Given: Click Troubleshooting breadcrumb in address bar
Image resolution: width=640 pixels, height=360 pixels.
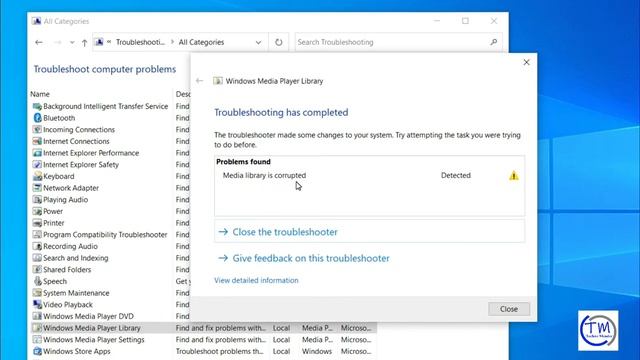Looking at the screenshot, I should click(x=140, y=42).
